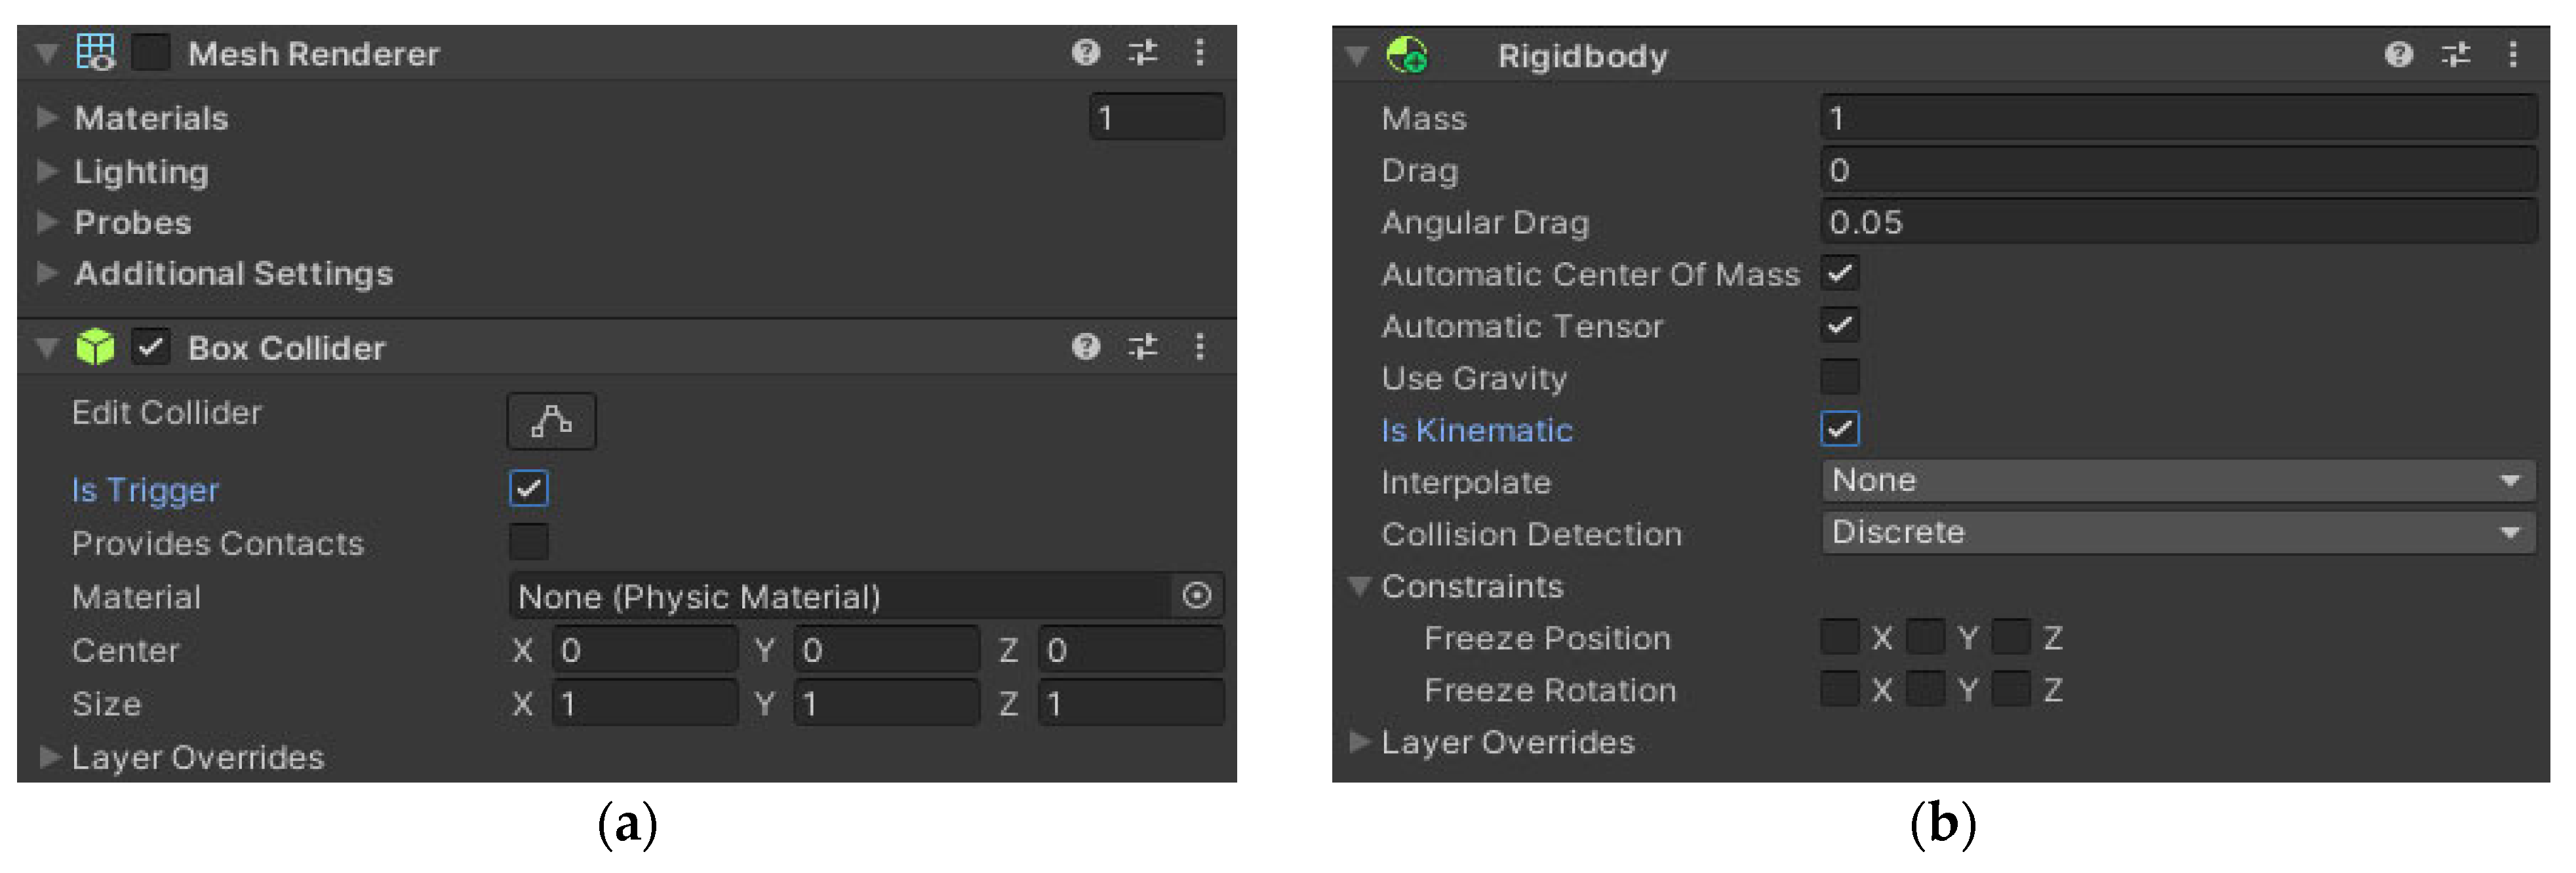Click Edit Collider button
The width and height of the screenshot is (2576, 873).
551,421
